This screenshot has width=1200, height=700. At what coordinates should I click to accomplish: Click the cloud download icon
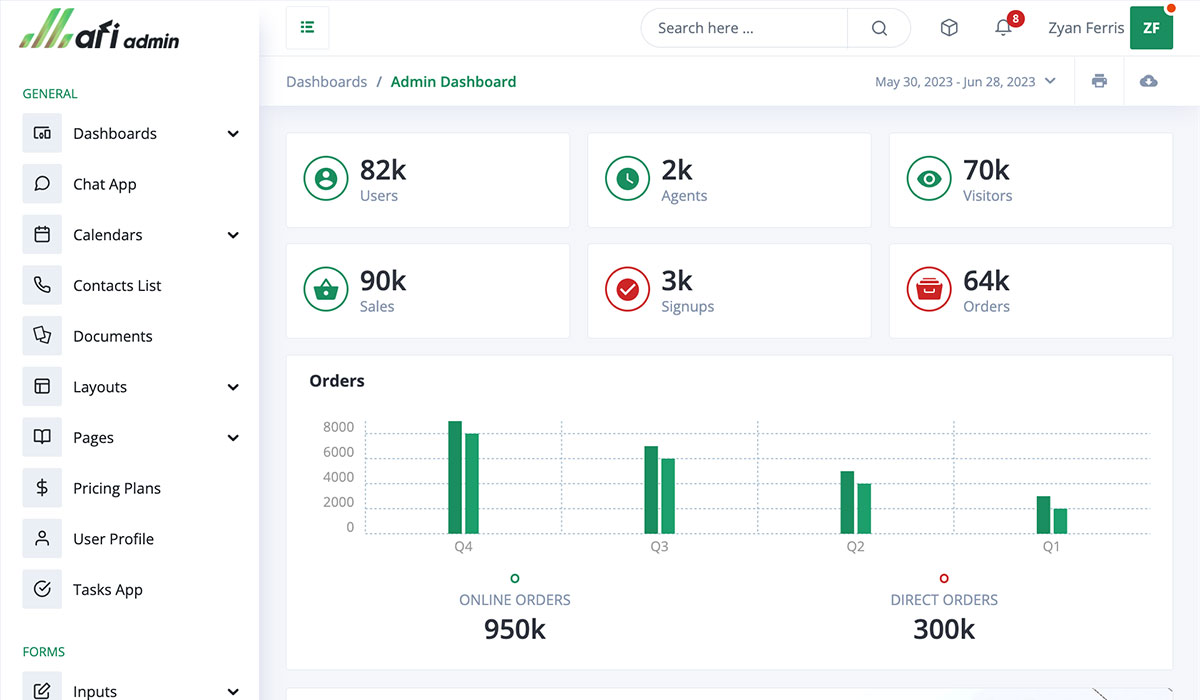pyautogui.click(x=1148, y=81)
